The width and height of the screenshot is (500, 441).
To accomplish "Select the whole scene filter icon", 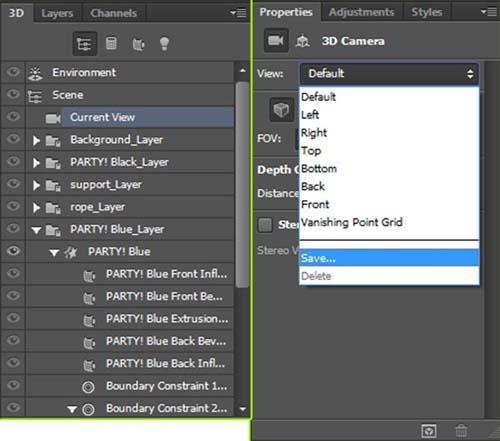I will pos(85,44).
